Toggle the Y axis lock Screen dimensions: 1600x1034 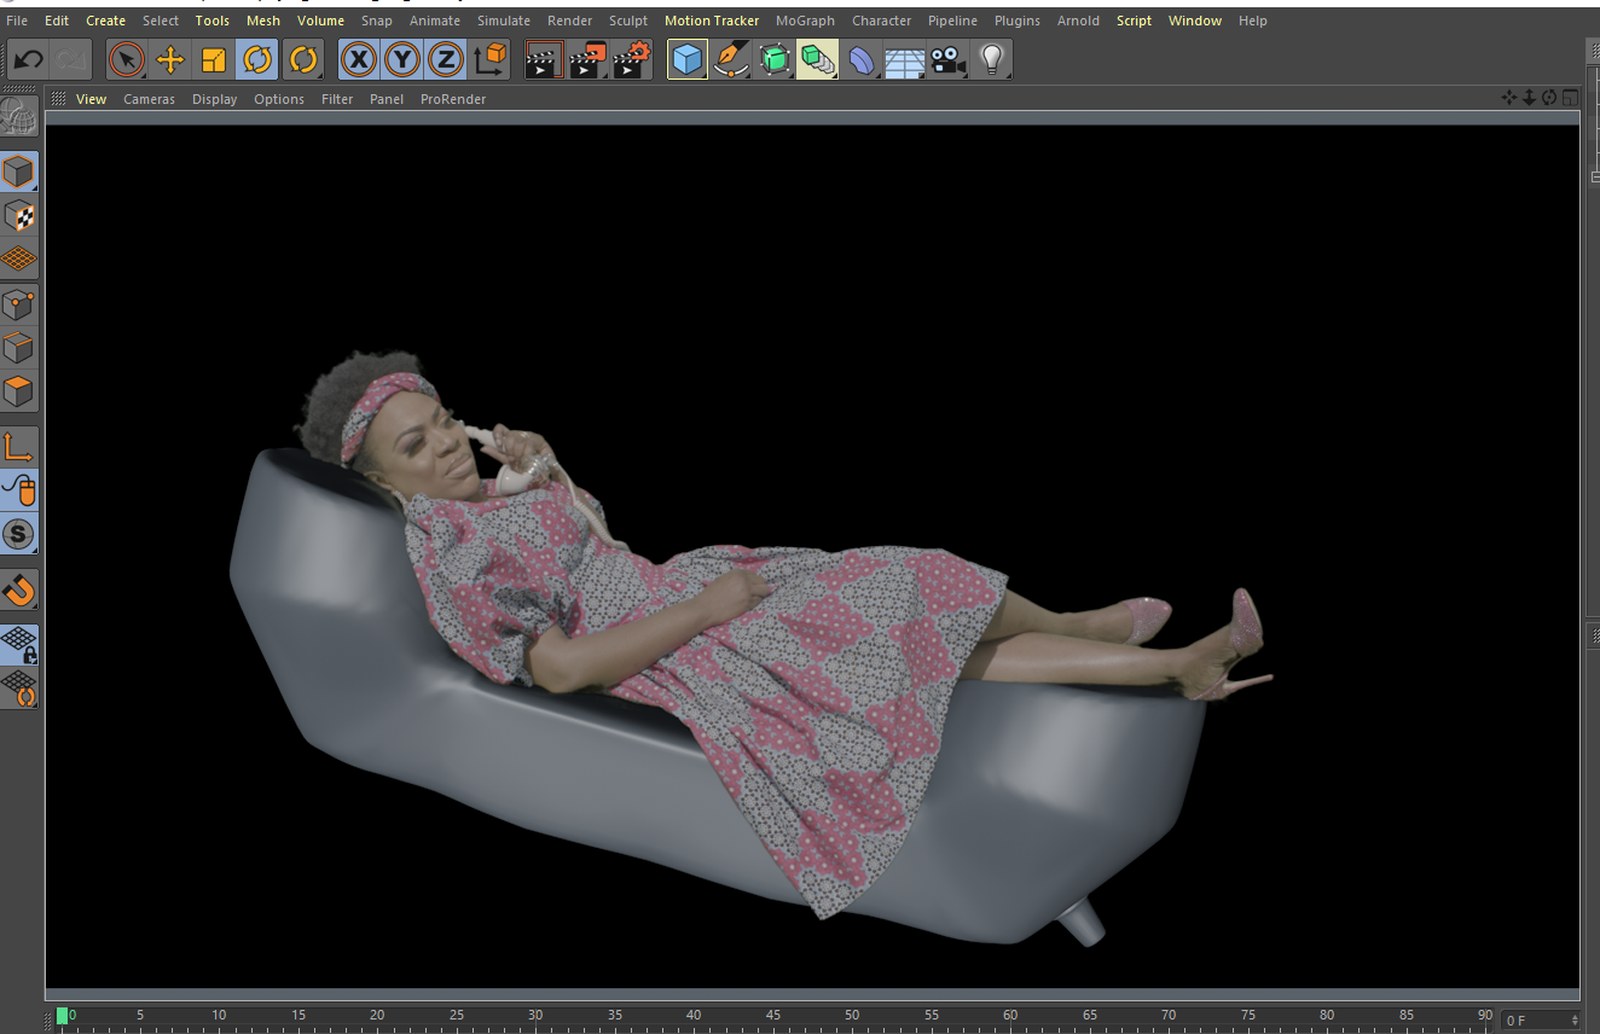tap(402, 60)
